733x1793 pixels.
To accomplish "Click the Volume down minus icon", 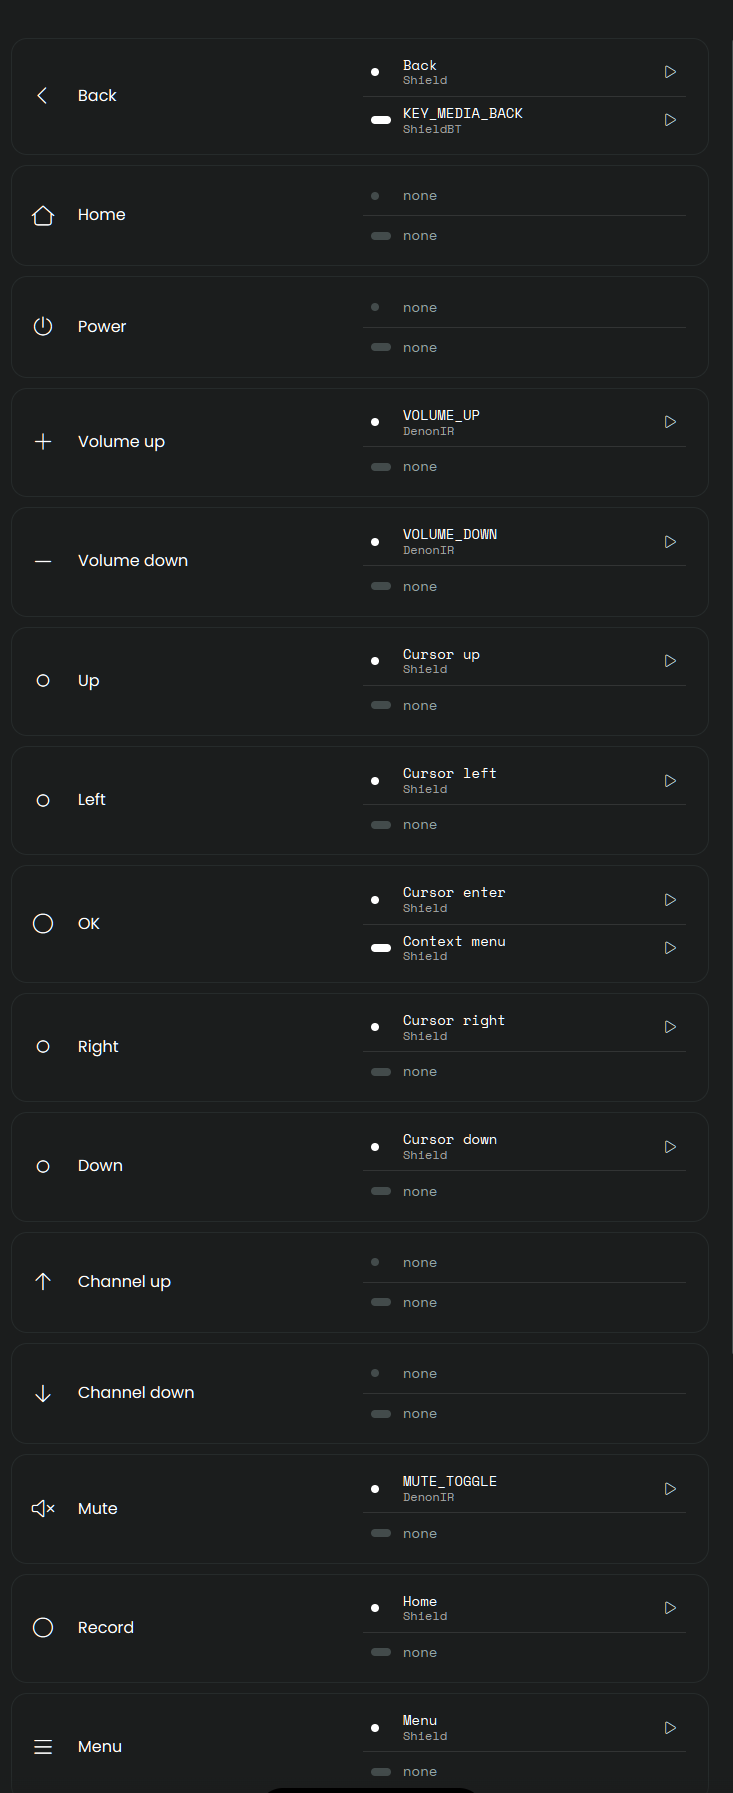I will 43,561.
